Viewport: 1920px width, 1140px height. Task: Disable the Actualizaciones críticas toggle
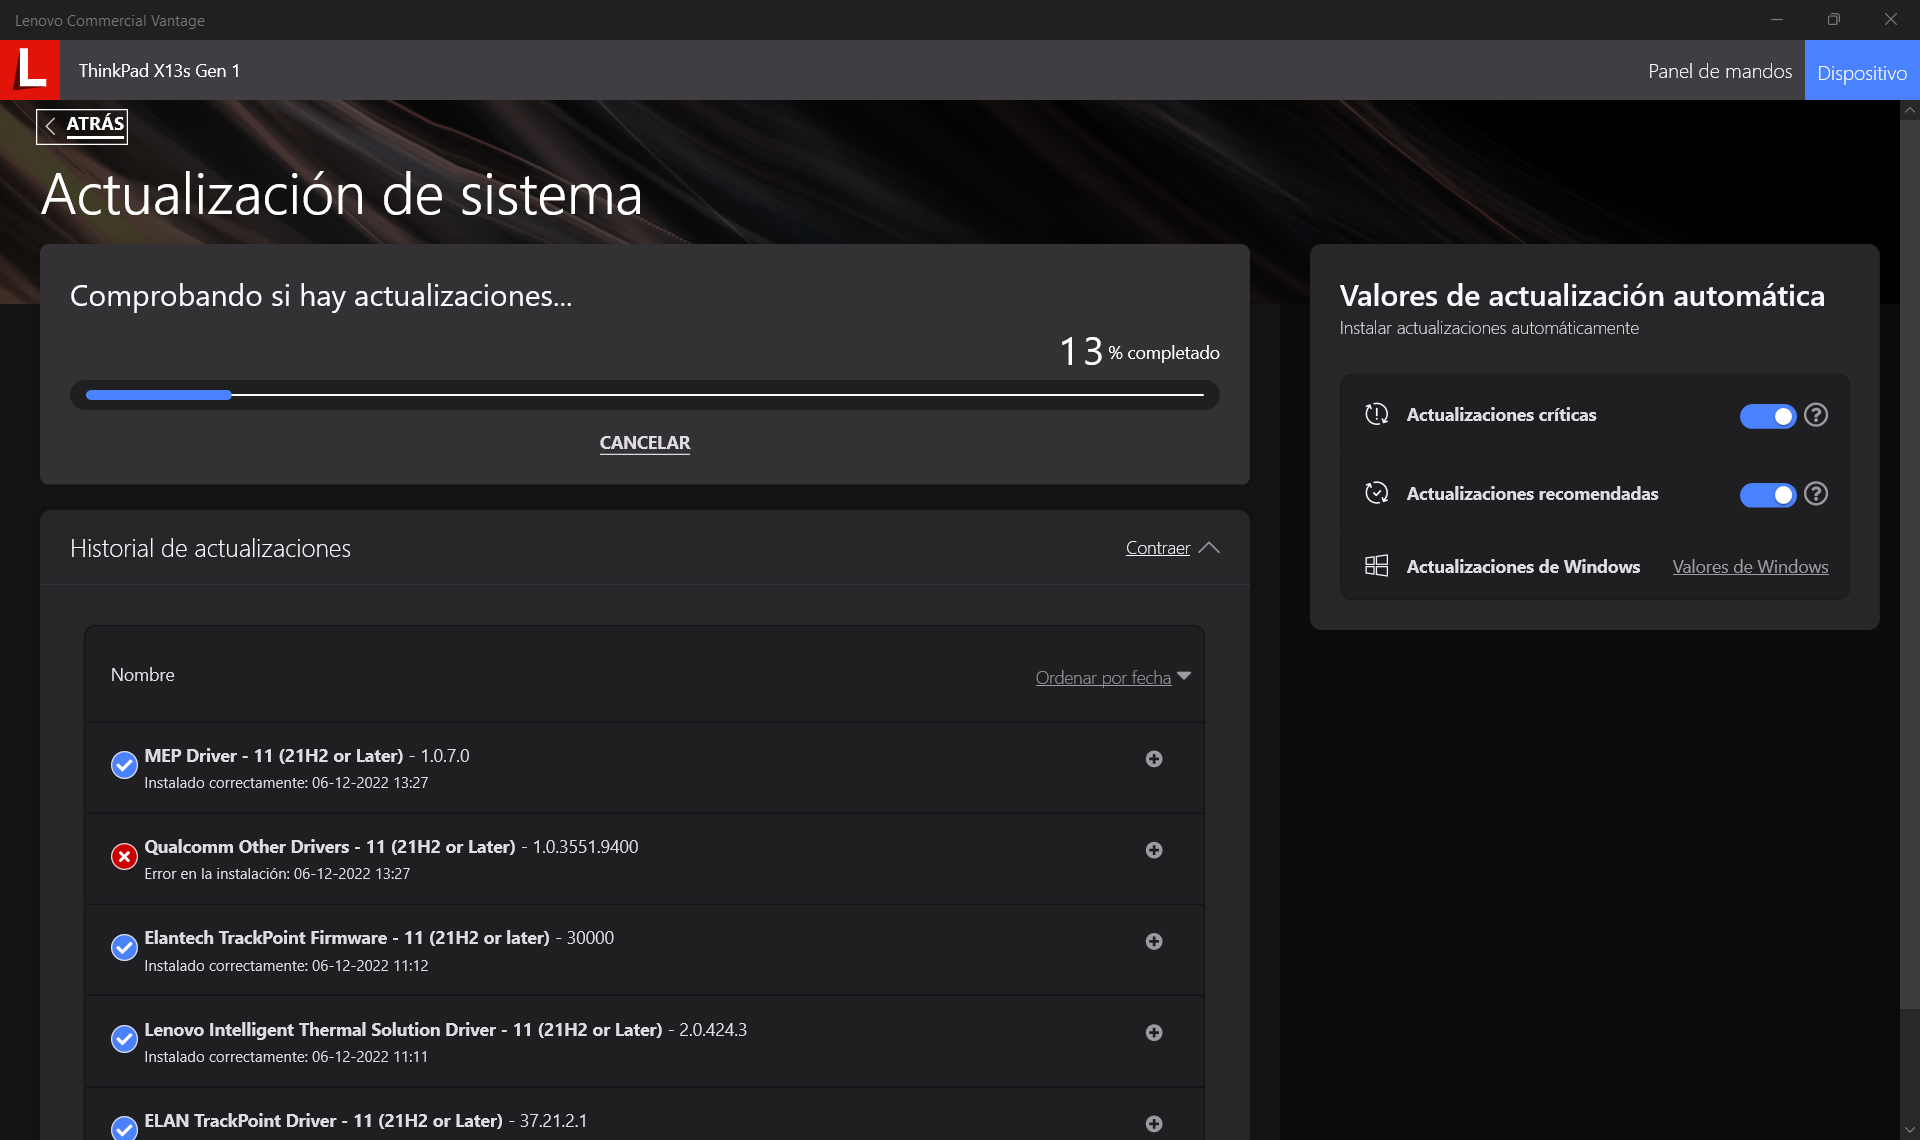[x=1767, y=416]
